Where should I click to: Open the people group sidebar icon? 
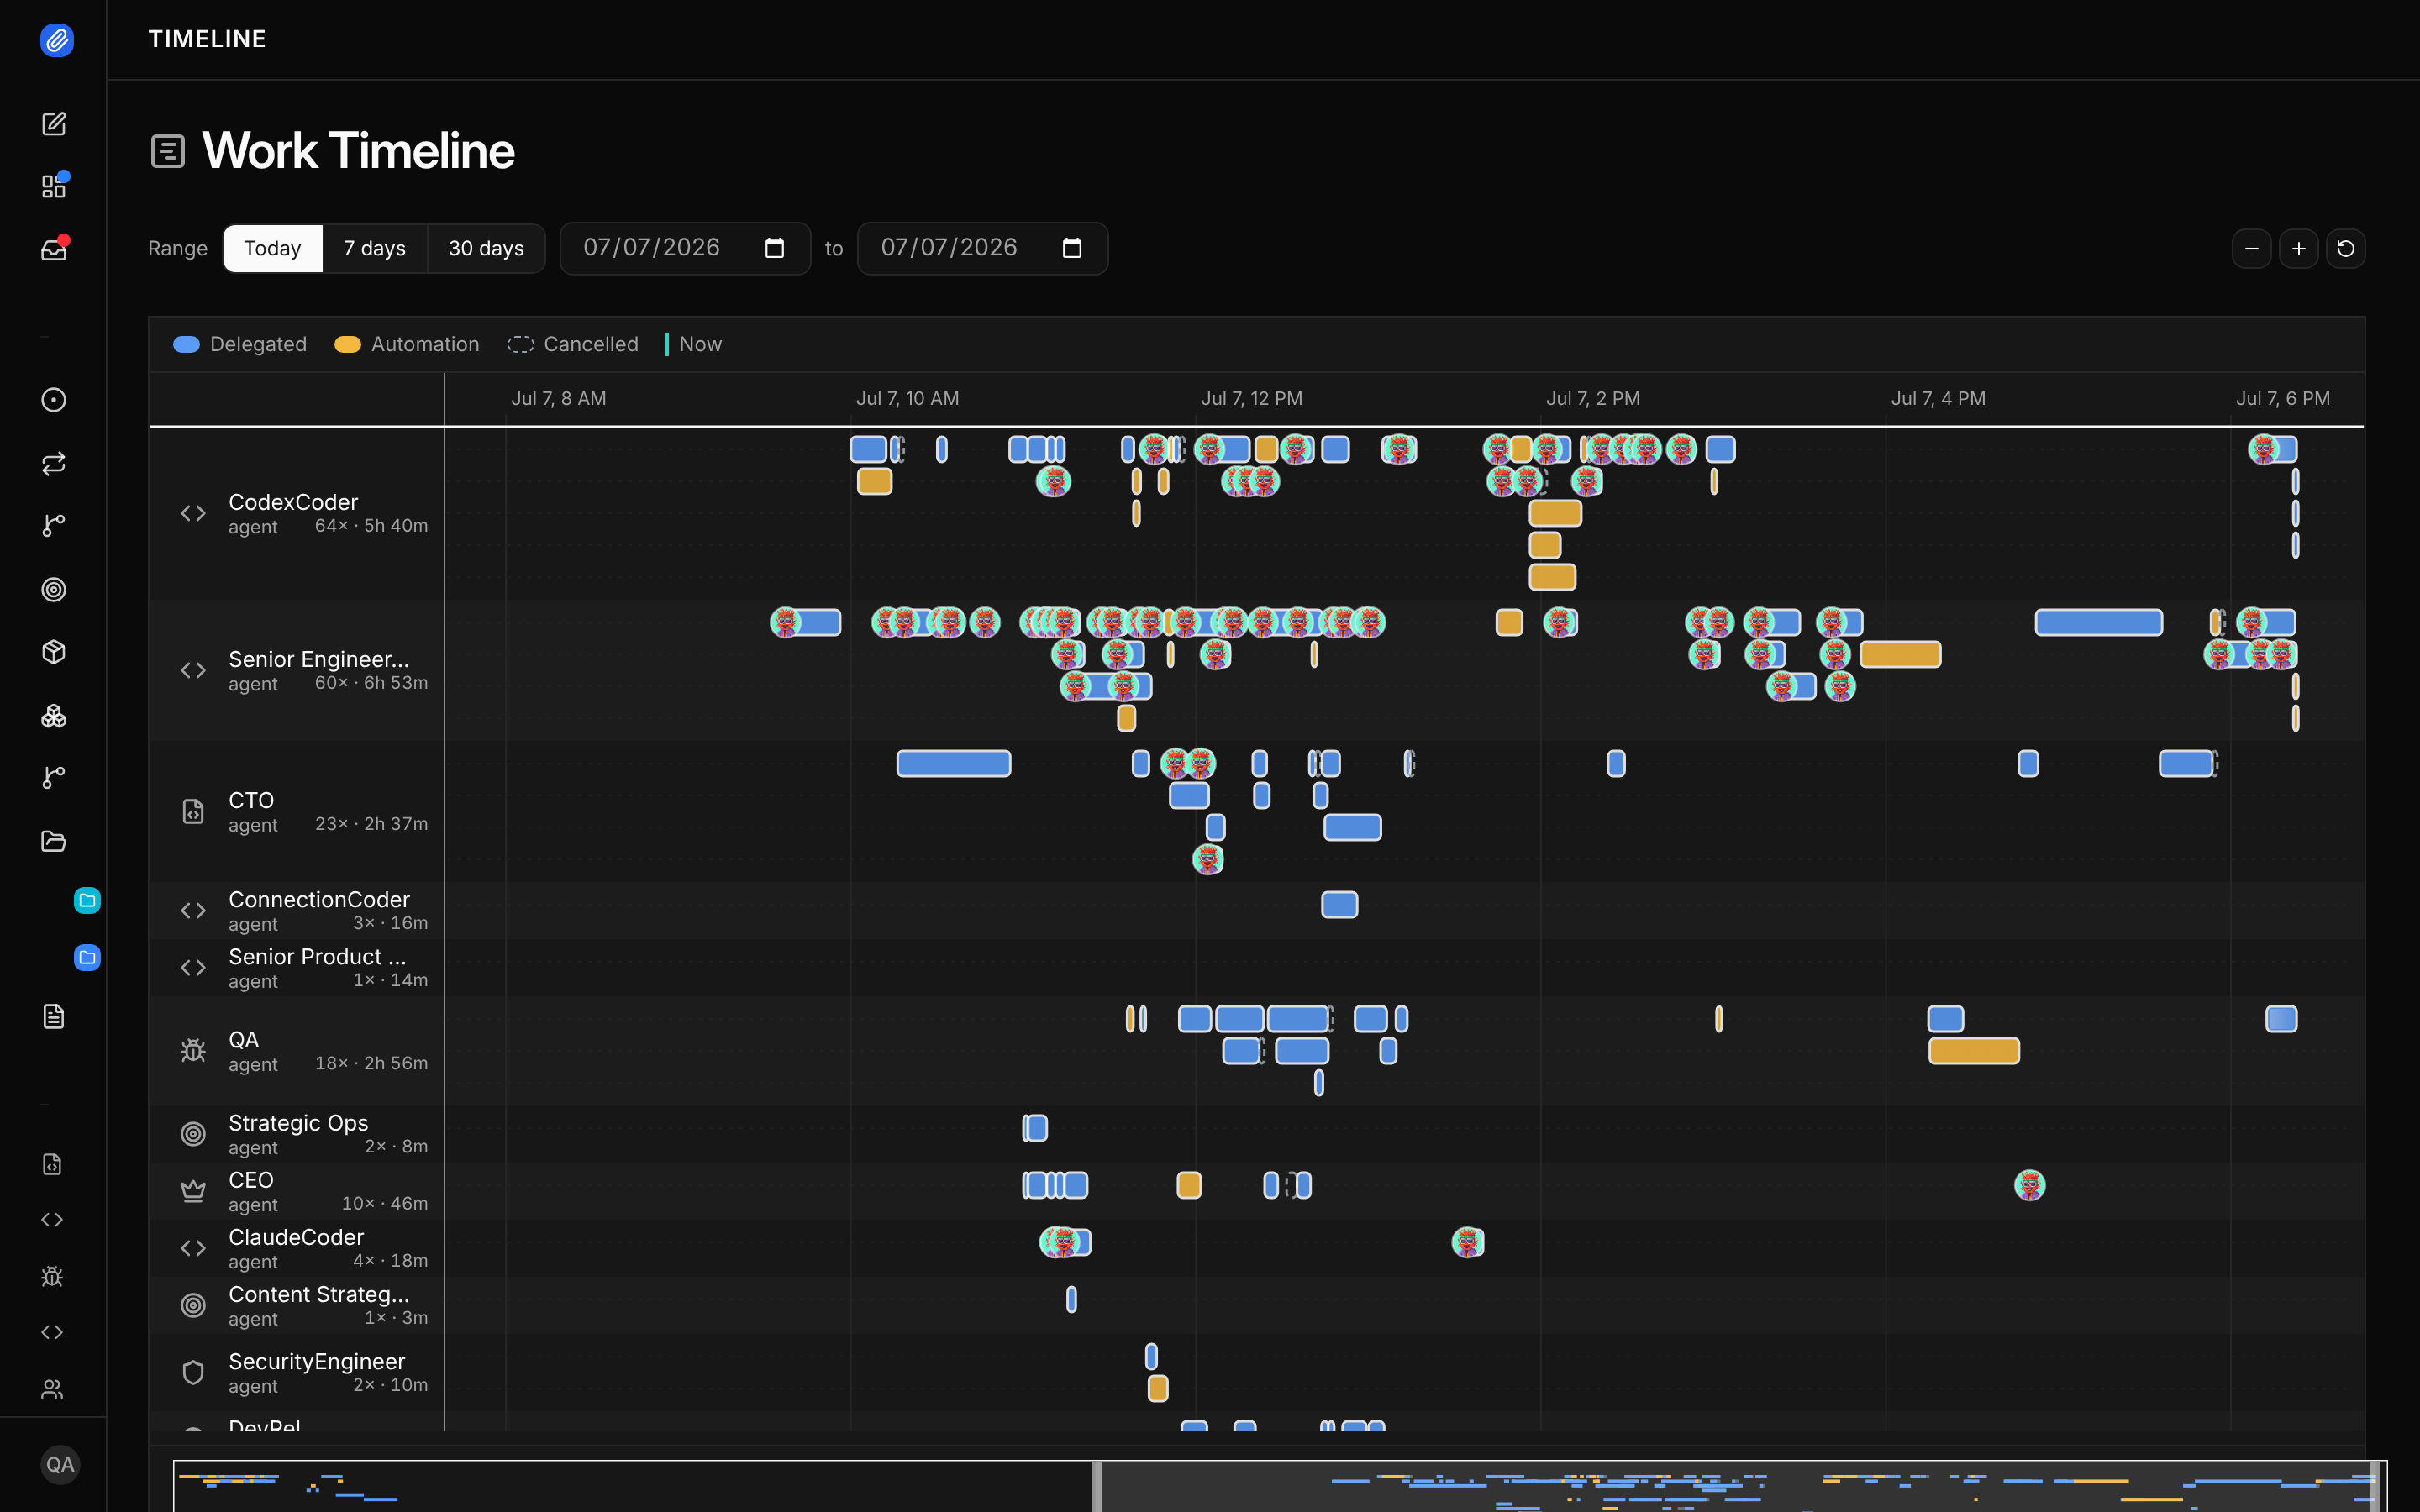pyautogui.click(x=52, y=1389)
